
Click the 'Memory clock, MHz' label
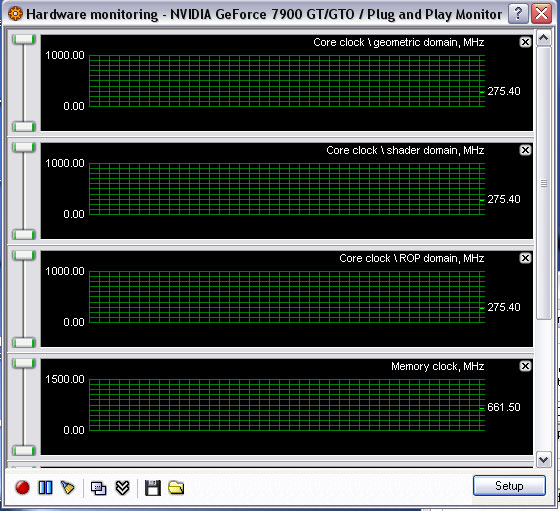[438, 366]
